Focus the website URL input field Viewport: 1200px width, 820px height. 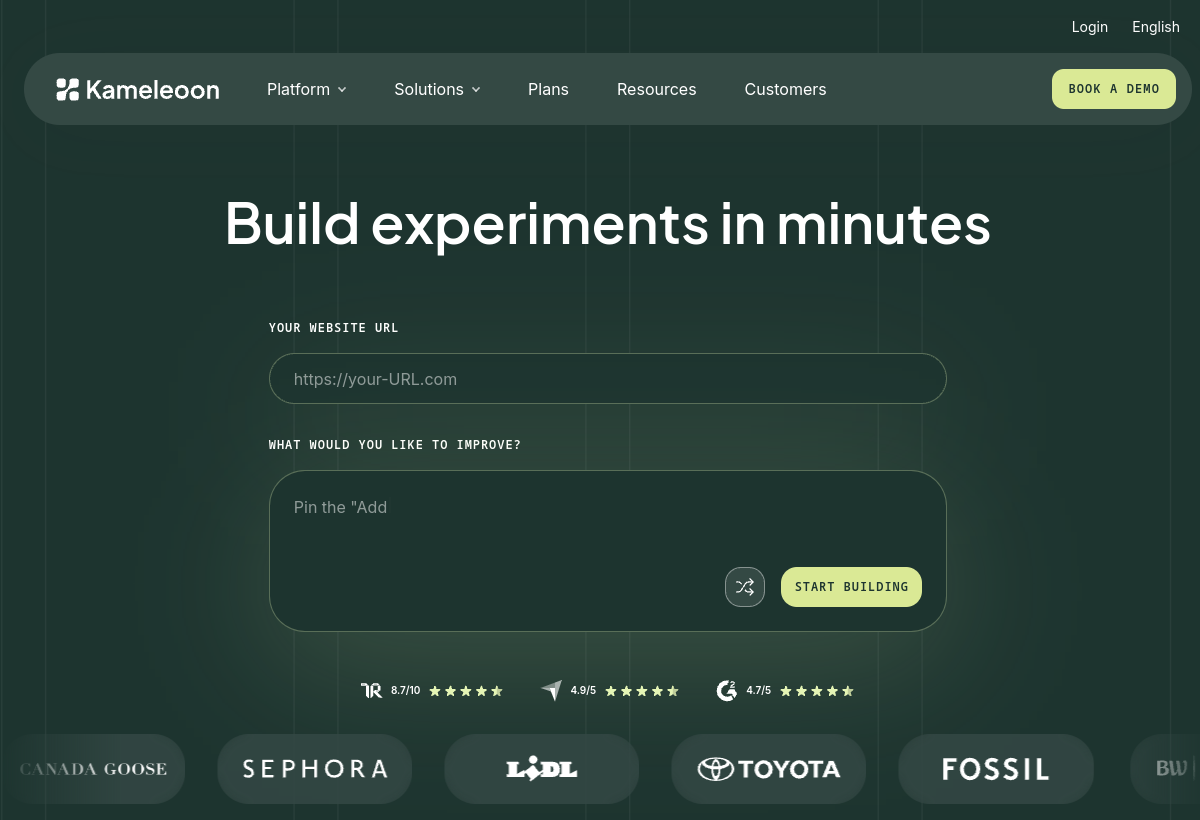pos(608,379)
